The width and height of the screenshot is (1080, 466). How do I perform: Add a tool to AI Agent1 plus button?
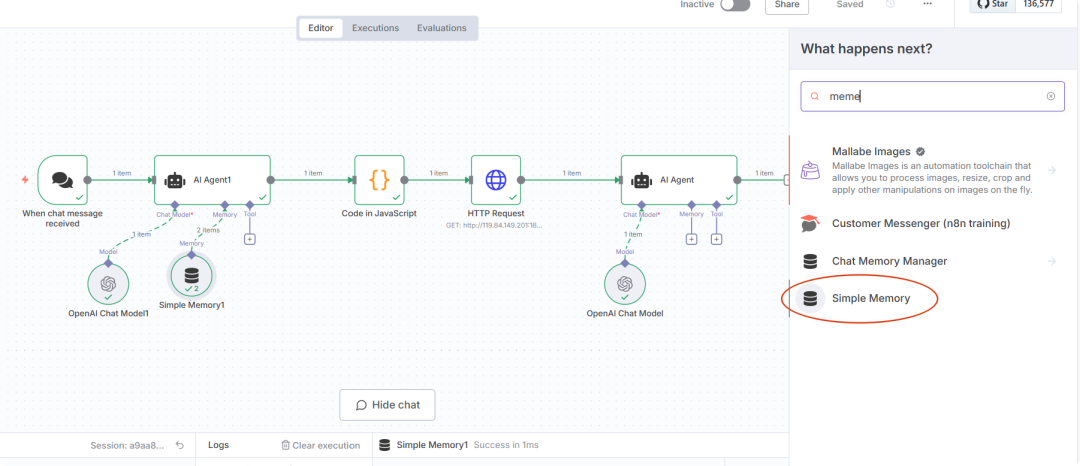249,239
